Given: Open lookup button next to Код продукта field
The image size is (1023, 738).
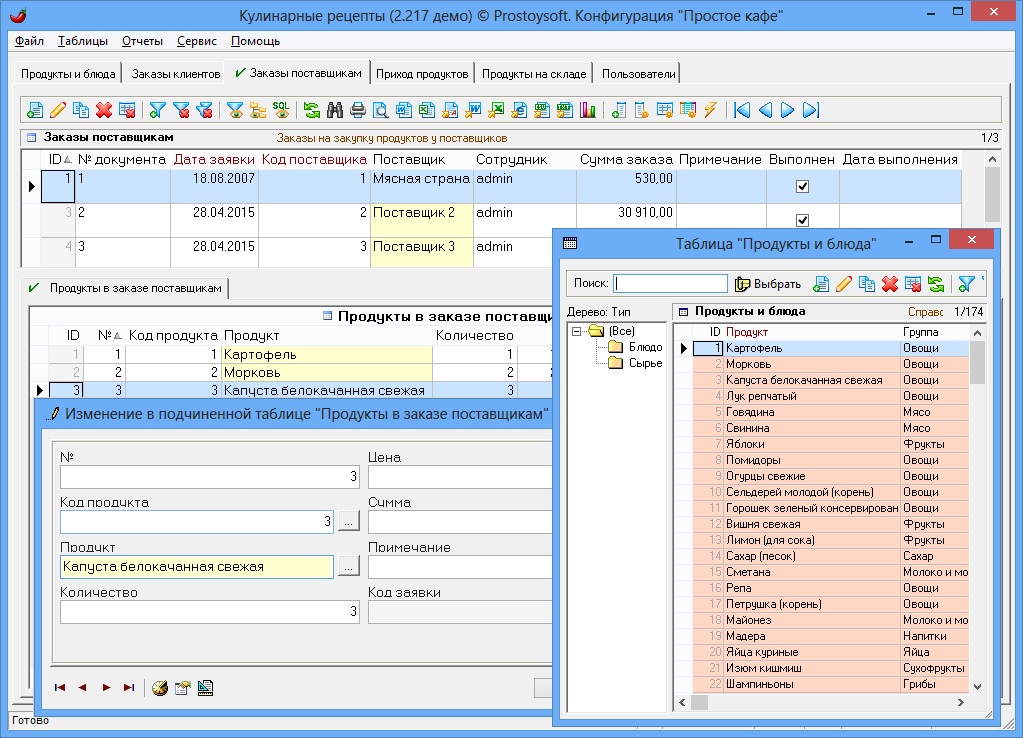Looking at the screenshot, I should (x=347, y=521).
